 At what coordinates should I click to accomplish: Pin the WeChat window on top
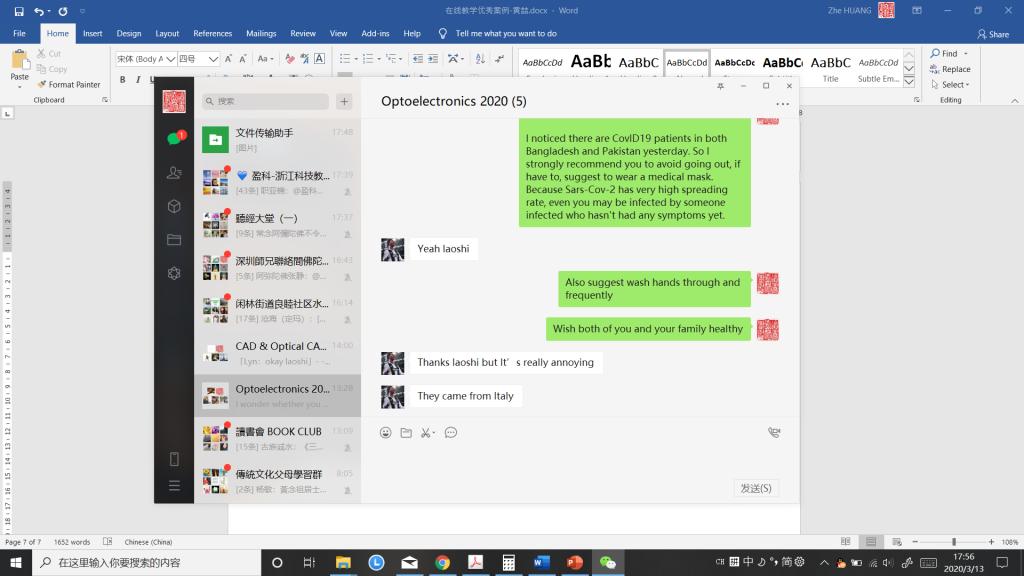point(721,86)
